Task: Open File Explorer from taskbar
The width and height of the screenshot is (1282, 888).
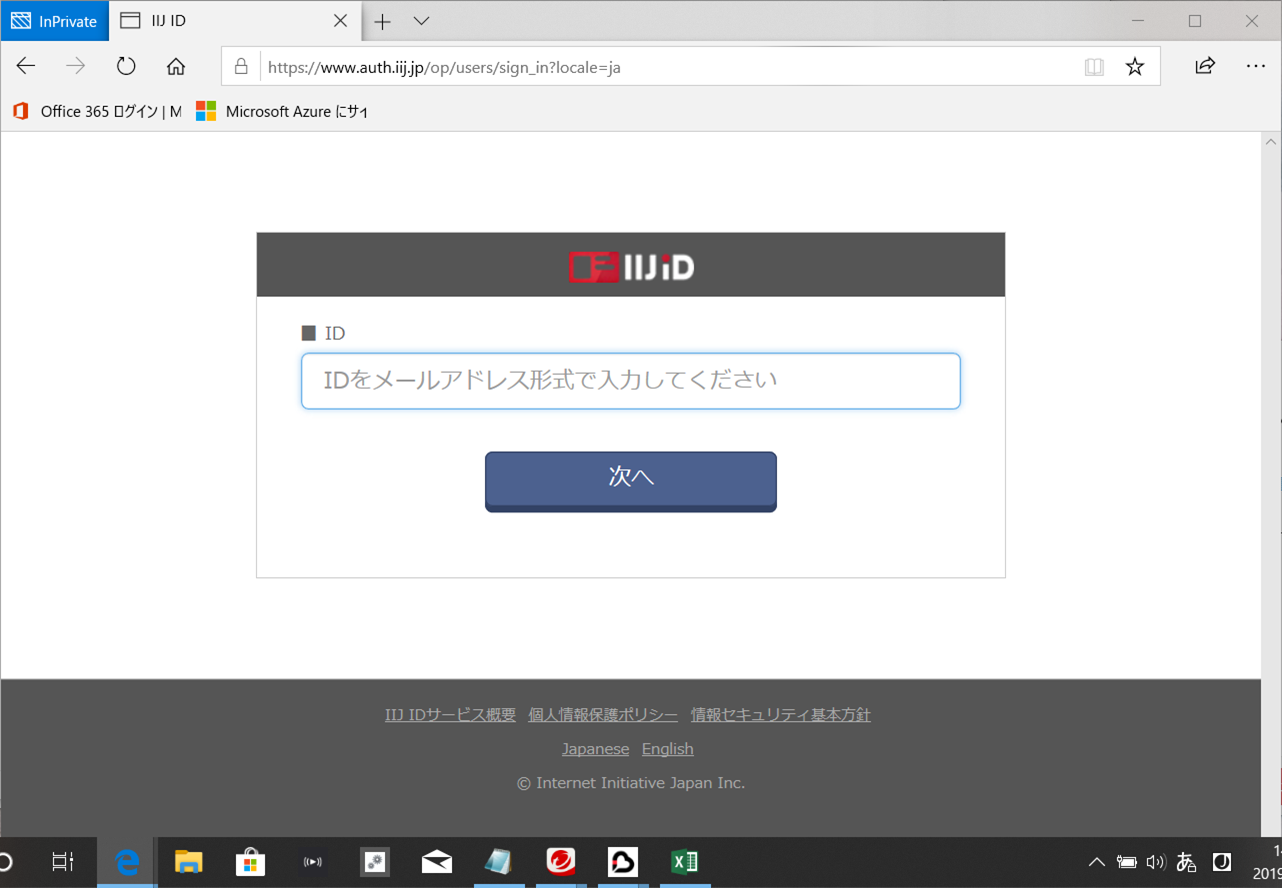Action: pyautogui.click(x=188, y=862)
